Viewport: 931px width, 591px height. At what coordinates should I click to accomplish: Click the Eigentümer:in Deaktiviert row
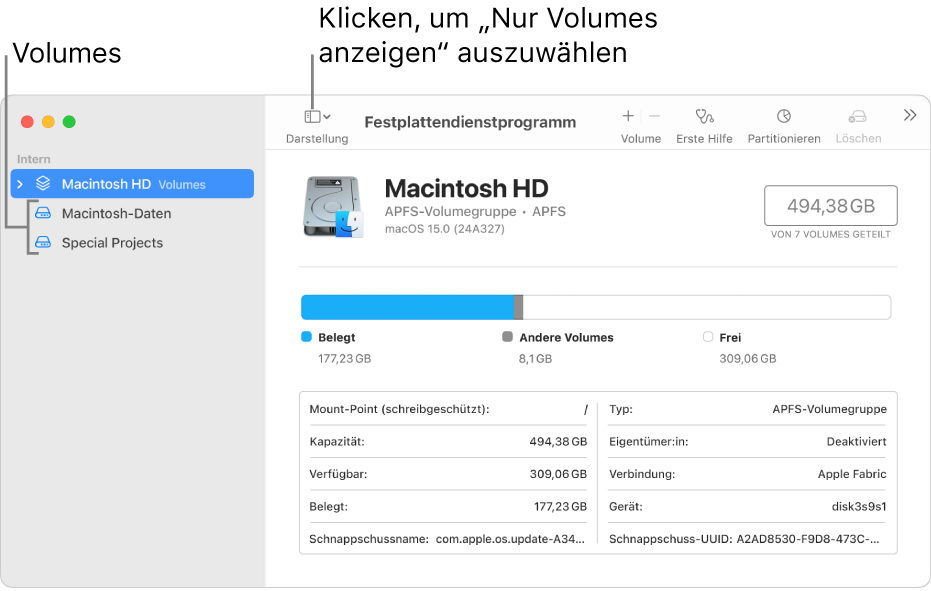pos(748,441)
